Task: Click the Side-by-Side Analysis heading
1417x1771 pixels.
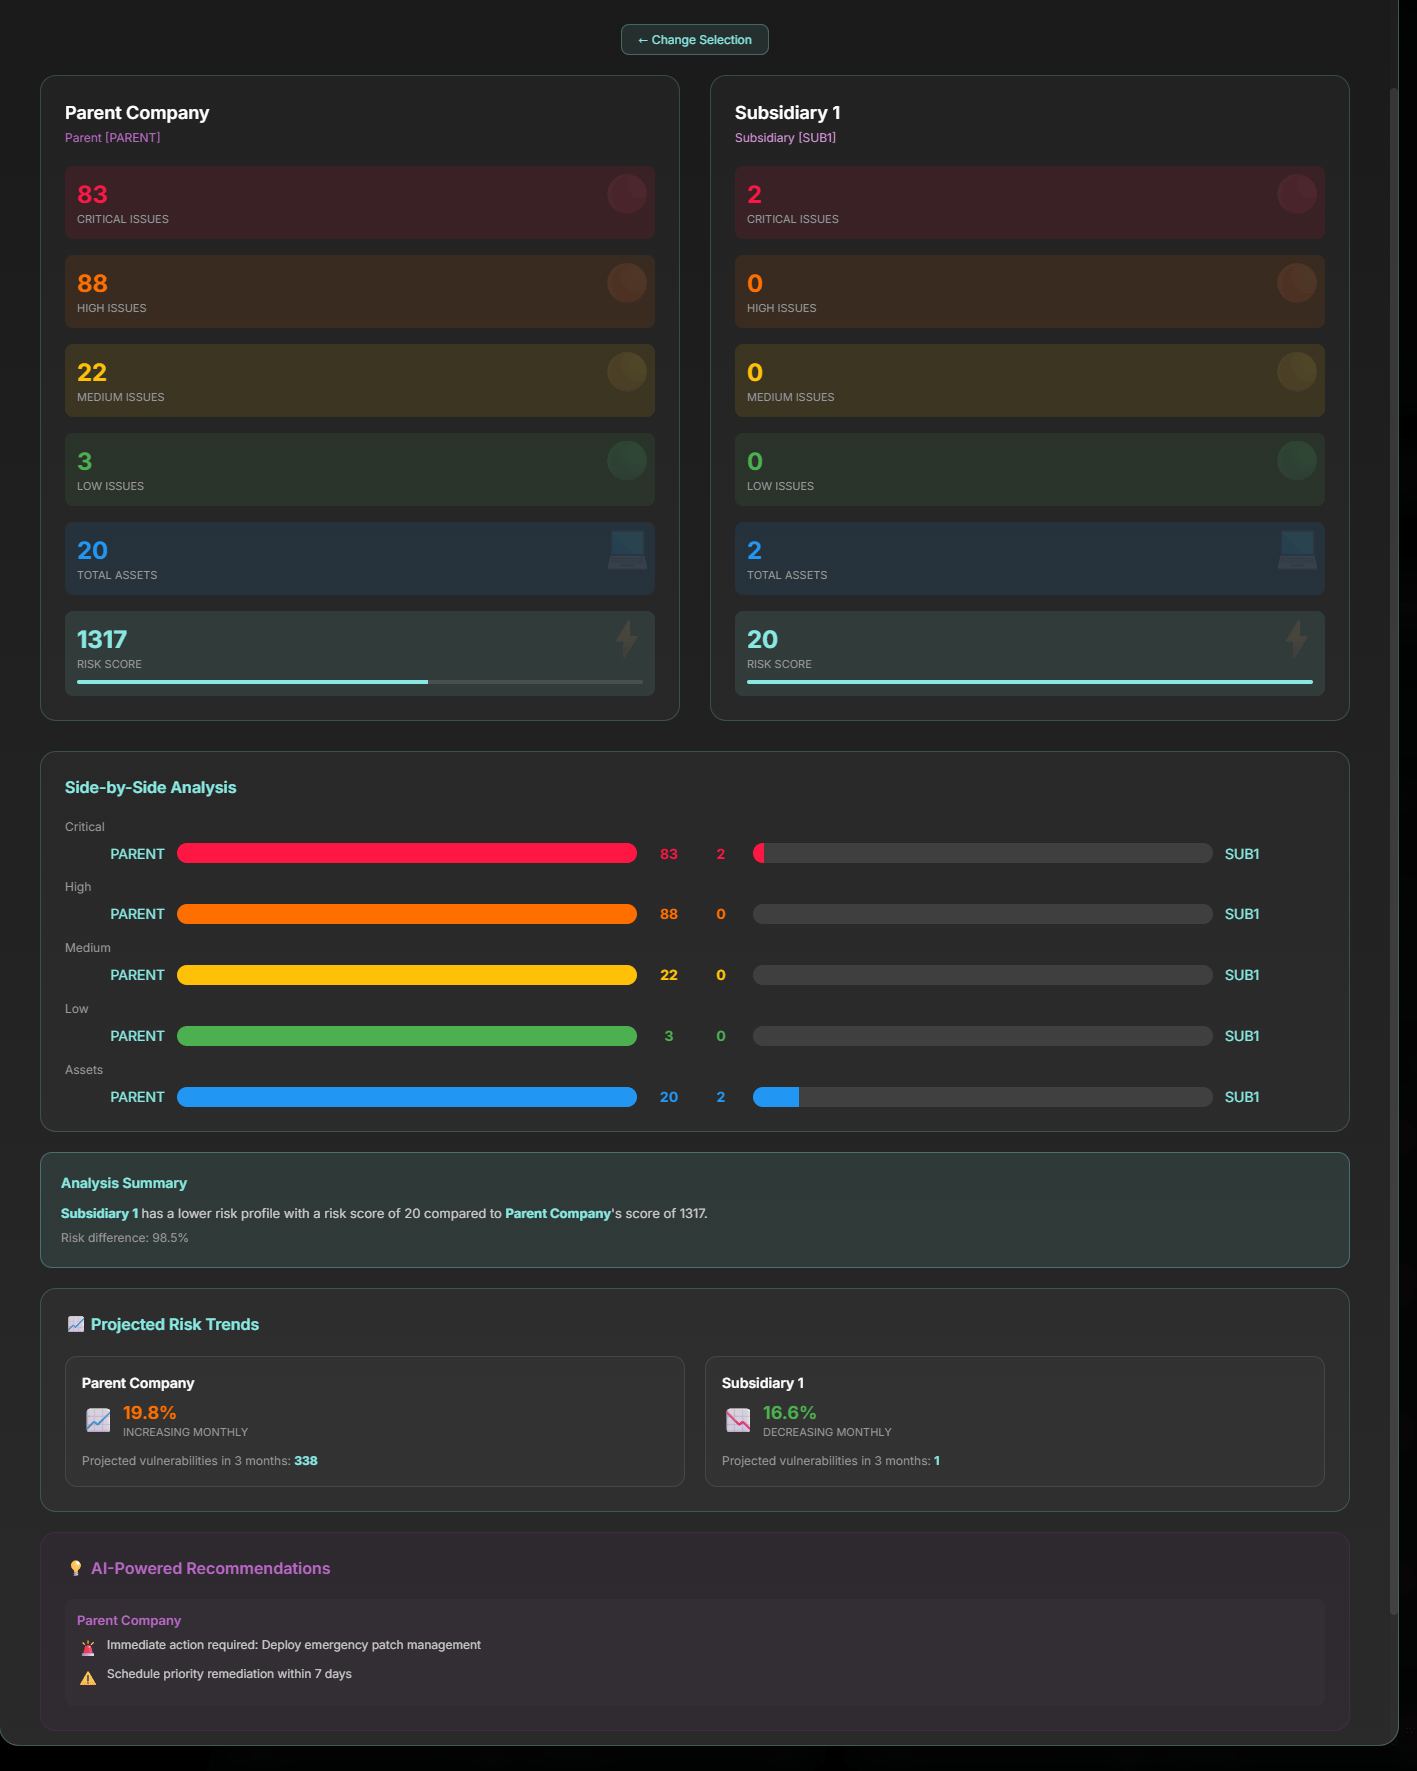Action: 150,787
